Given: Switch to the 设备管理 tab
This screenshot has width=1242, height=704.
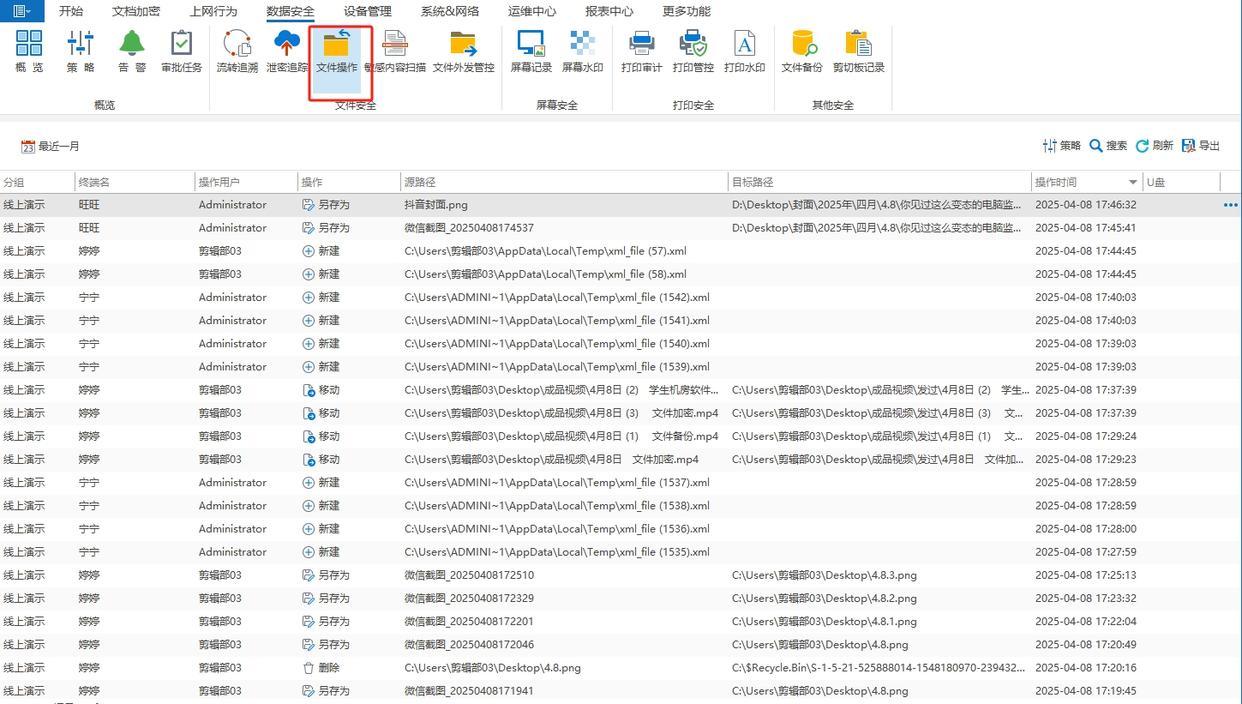Looking at the screenshot, I should tap(367, 11).
